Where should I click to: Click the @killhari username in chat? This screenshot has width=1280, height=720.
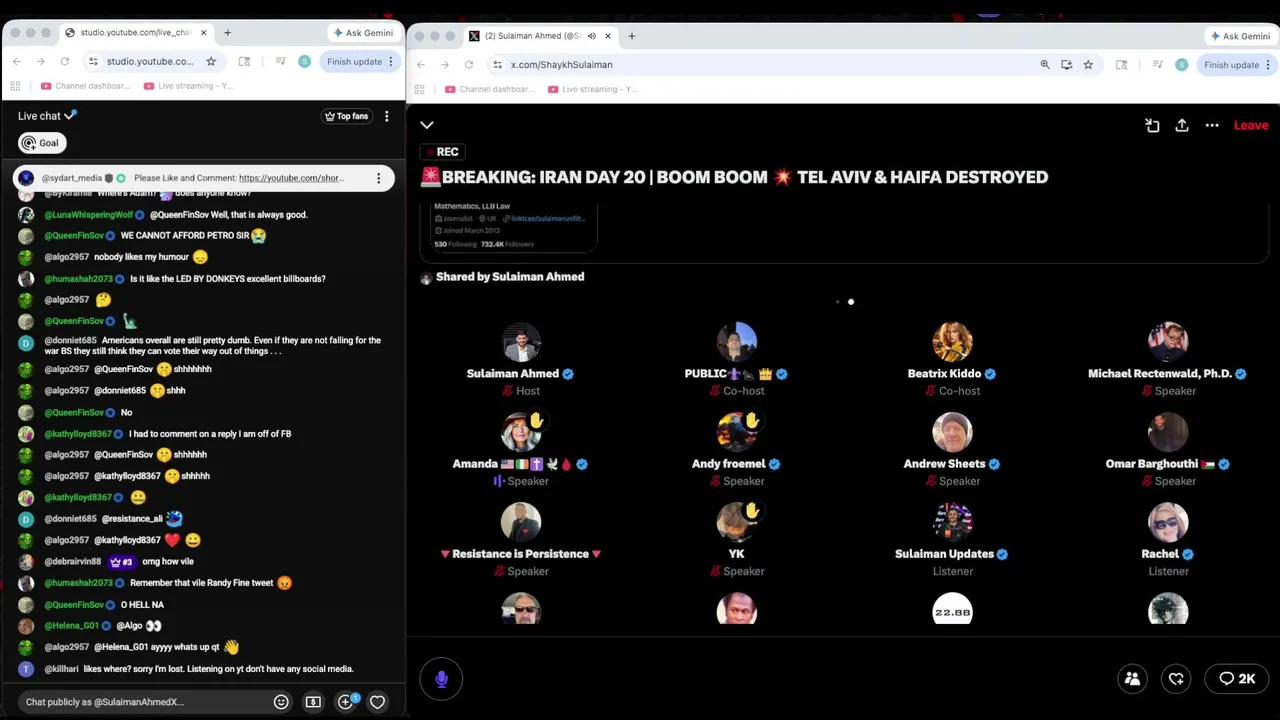(61, 669)
